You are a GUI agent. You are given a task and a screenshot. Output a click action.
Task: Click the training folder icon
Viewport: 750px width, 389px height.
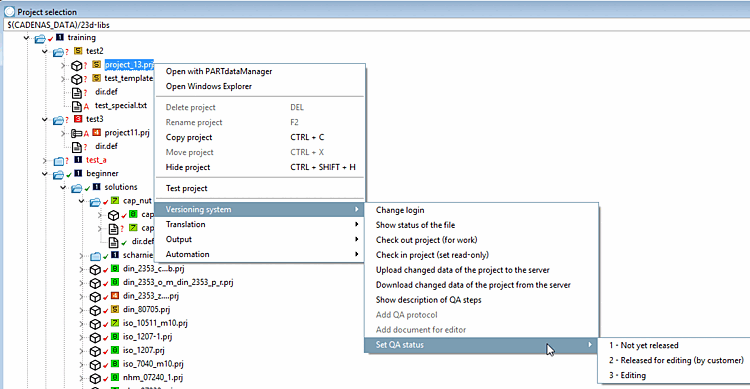[x=40, y=38]
